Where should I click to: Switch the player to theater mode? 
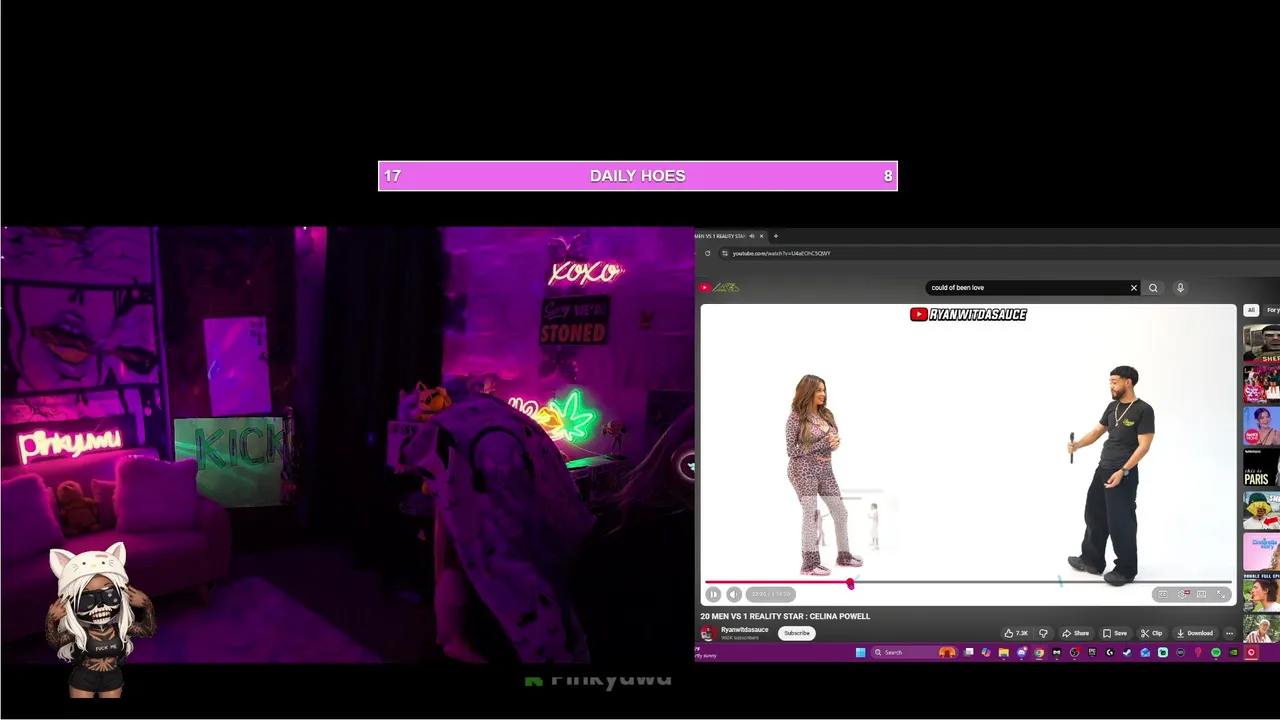tap(1201, 594)
